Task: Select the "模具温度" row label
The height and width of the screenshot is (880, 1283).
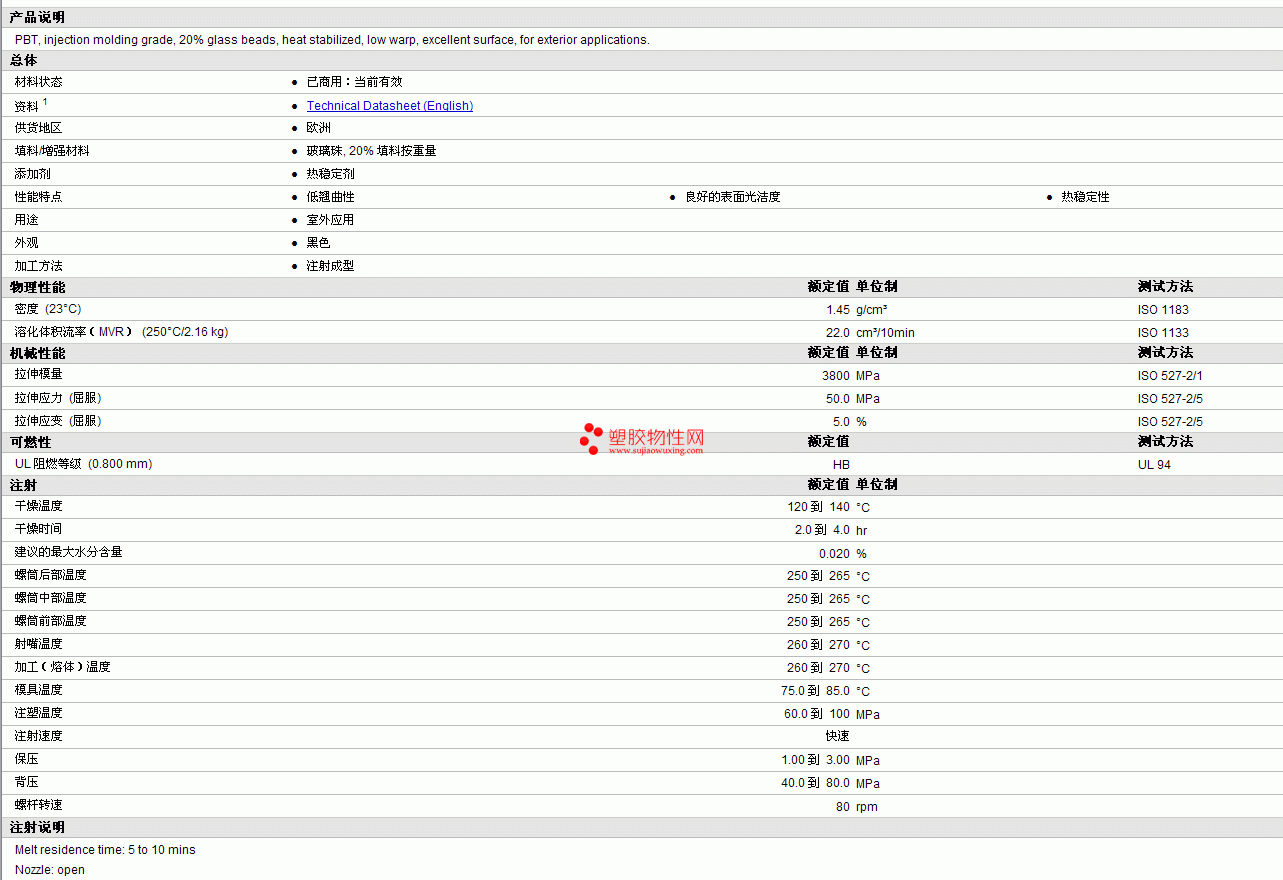Action: 38,690
